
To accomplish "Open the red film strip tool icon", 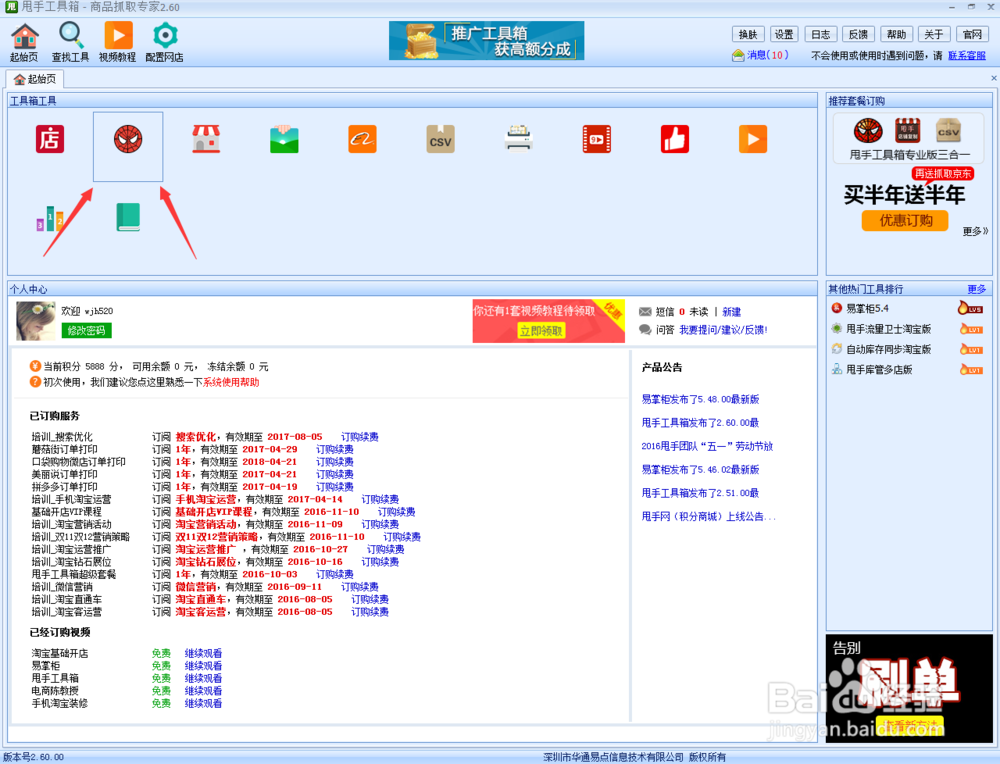I will point(597,139).
